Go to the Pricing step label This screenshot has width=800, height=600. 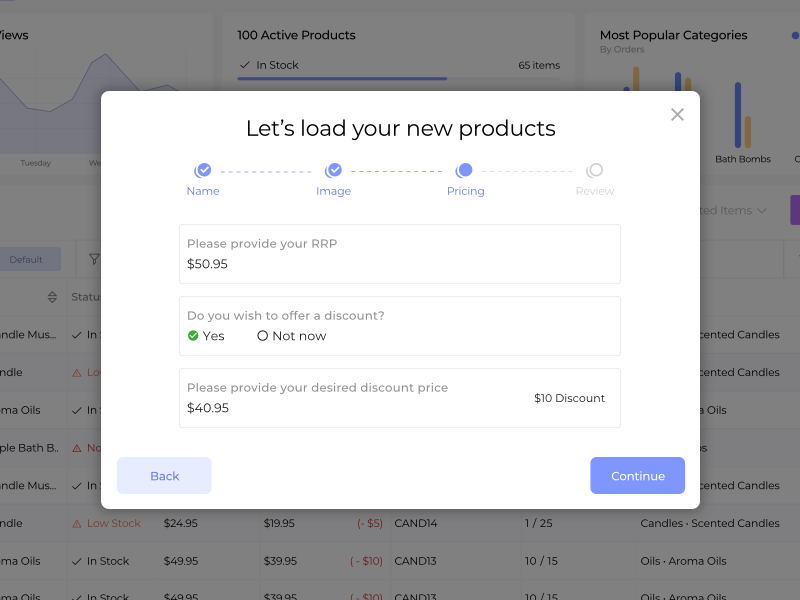[465, 191]
